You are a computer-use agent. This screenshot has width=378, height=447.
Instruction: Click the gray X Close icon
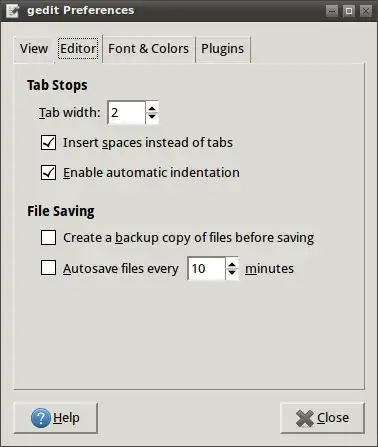click(305, 418)
